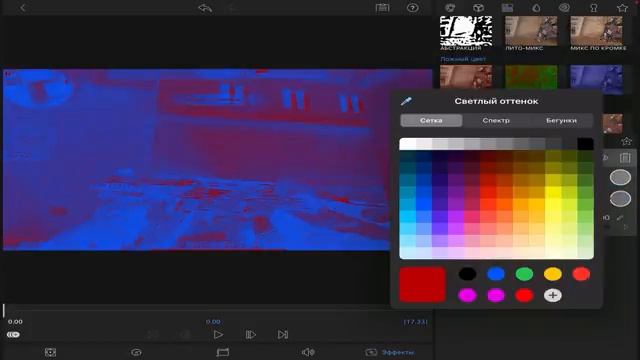Select the cube icon in effects panel header
This screenshot has width=640, height=360.
point(478,8)
